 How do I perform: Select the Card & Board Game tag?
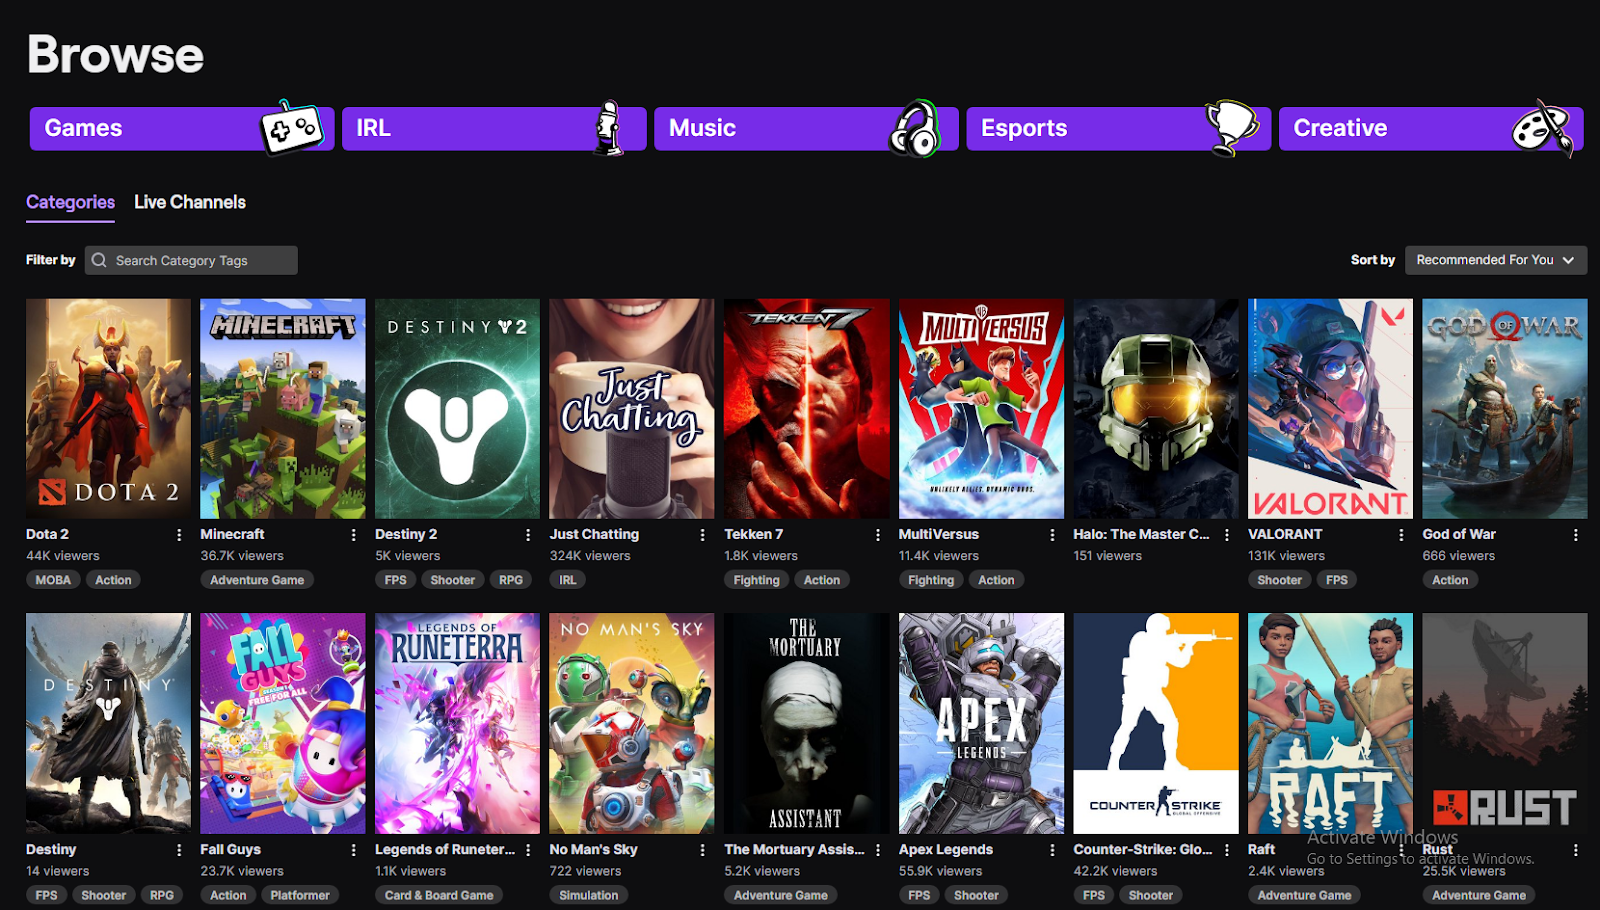point(439,895)
